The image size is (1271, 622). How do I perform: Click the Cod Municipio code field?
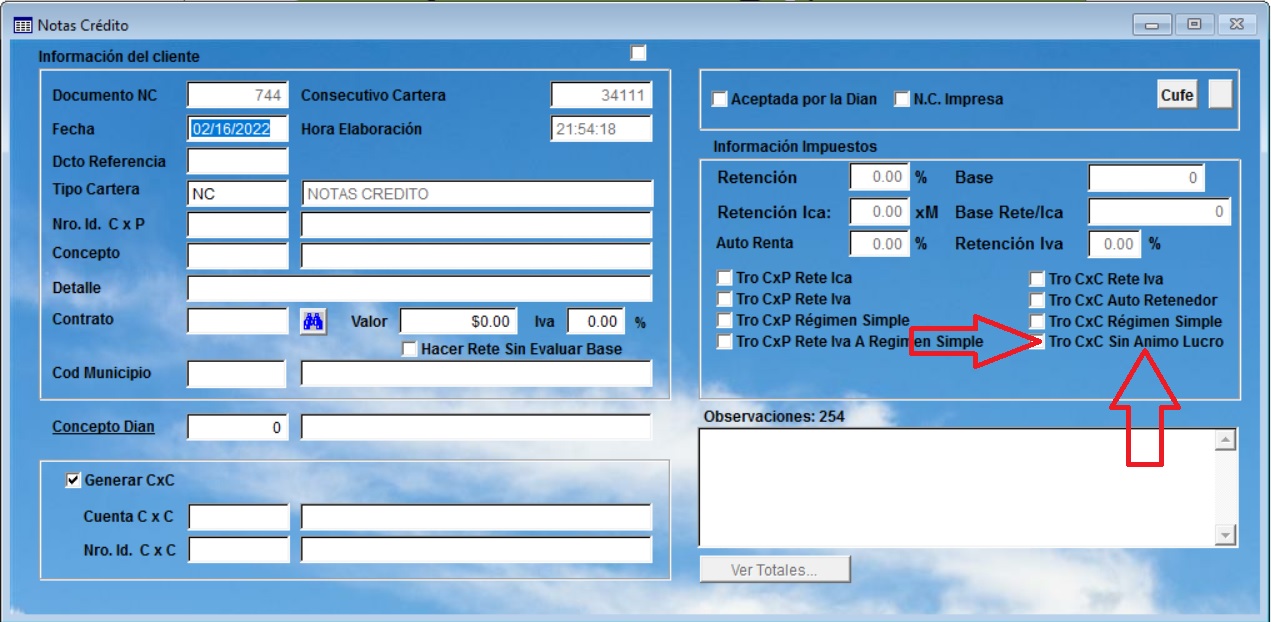pyautogui.click(x=237, y=374)
